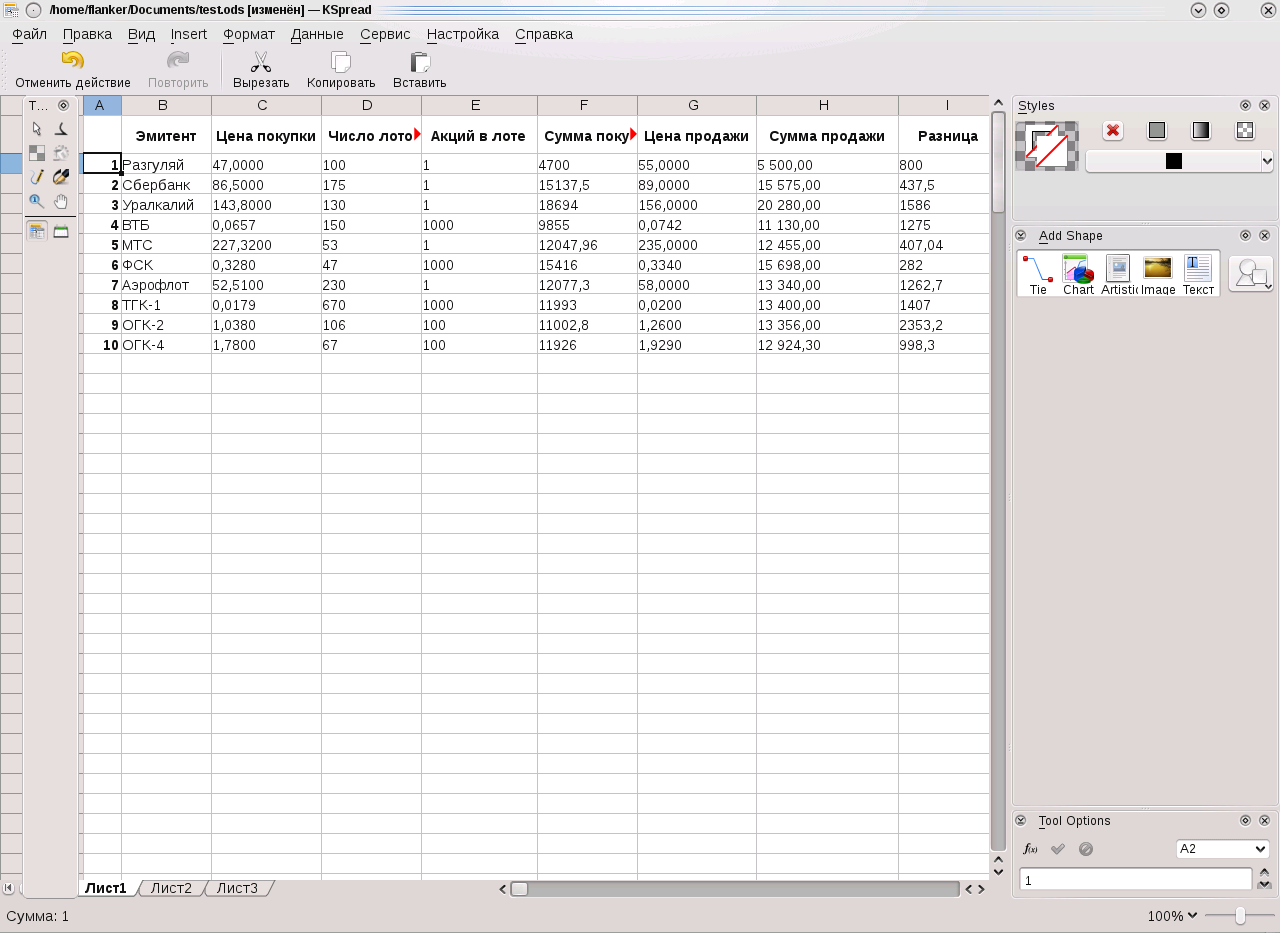Image resolution: width=1280 pixels, height=933 pixels.
Task: Open the Файл menu
Action: [x=29, y=34]
